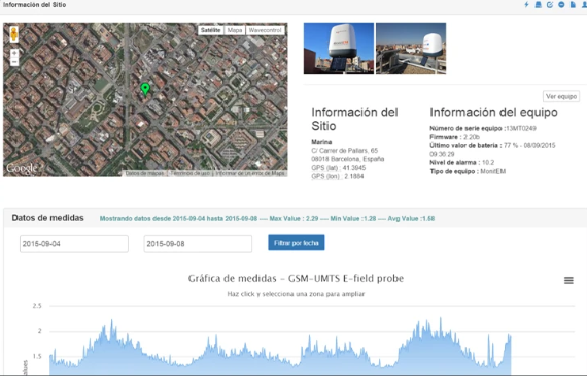Open the second rooftop equipment photo
588x376 pixels.
click(x=411, y=48)
